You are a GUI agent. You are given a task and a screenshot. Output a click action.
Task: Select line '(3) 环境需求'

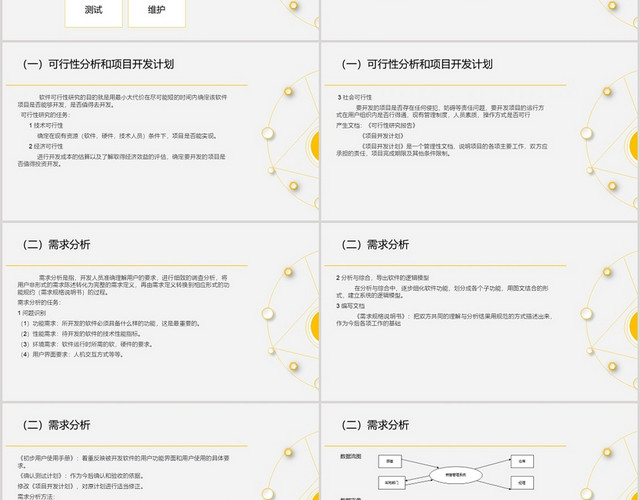click(x=87, y=344)
